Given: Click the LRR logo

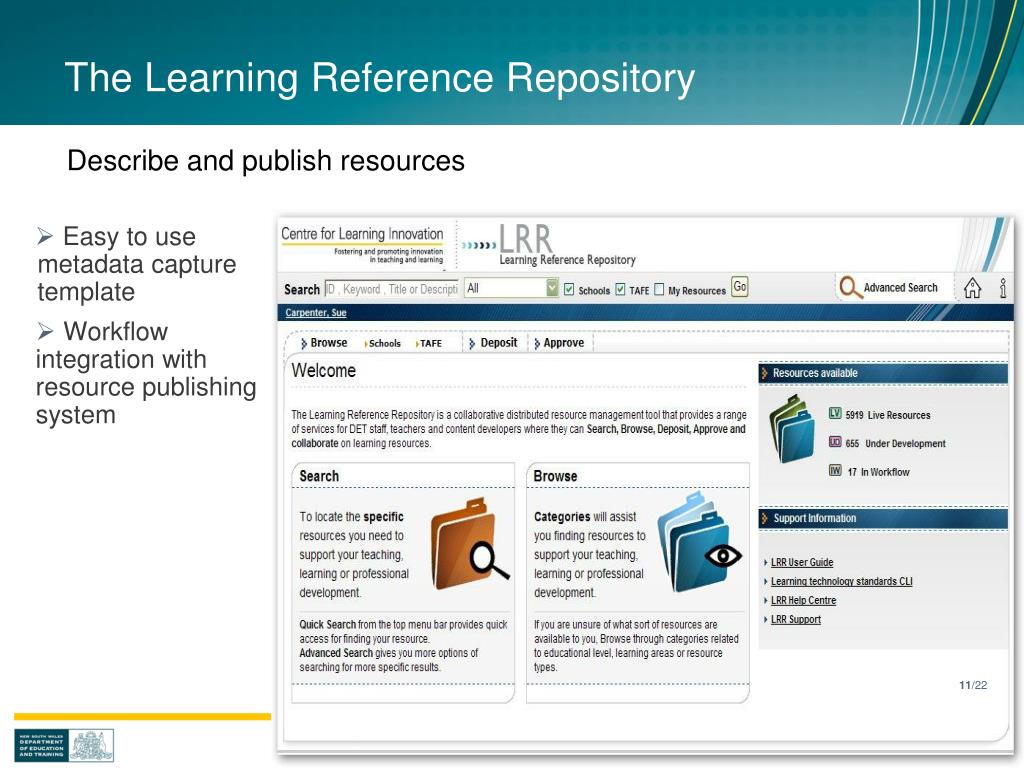Looking at the screenshot, I should click(x=549, y=245).
